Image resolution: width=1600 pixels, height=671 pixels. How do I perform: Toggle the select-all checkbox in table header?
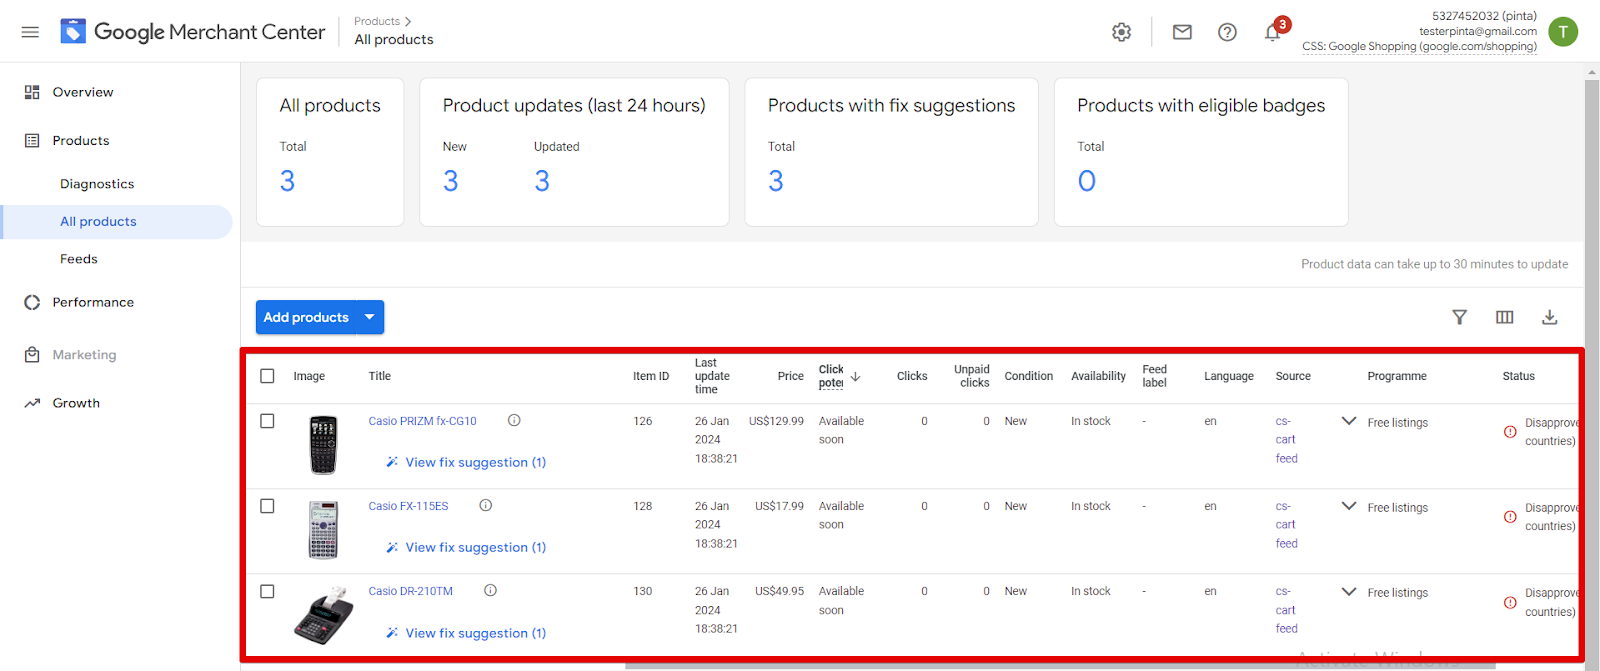267,376
